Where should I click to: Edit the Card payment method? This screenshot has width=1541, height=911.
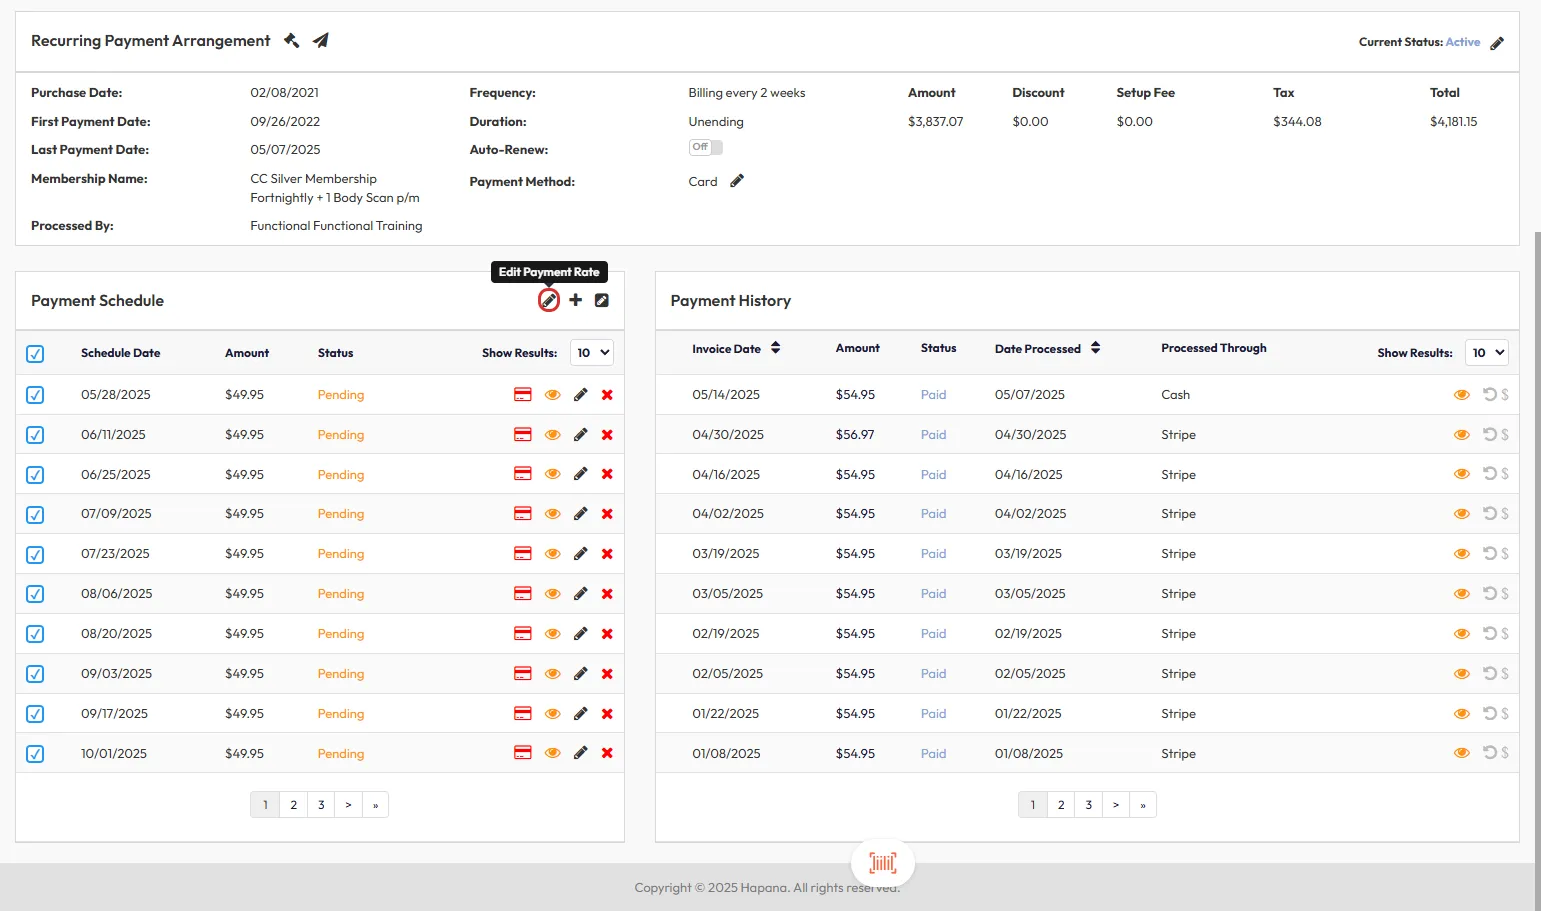[737, 181]
